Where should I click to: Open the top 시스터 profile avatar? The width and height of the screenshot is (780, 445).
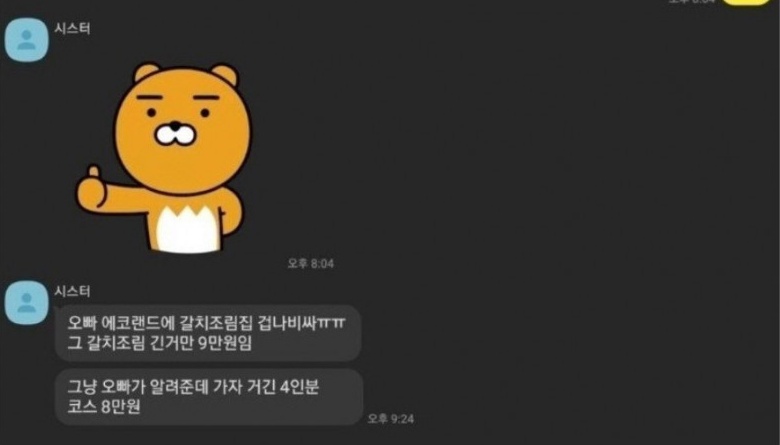[x=26, y=40]
